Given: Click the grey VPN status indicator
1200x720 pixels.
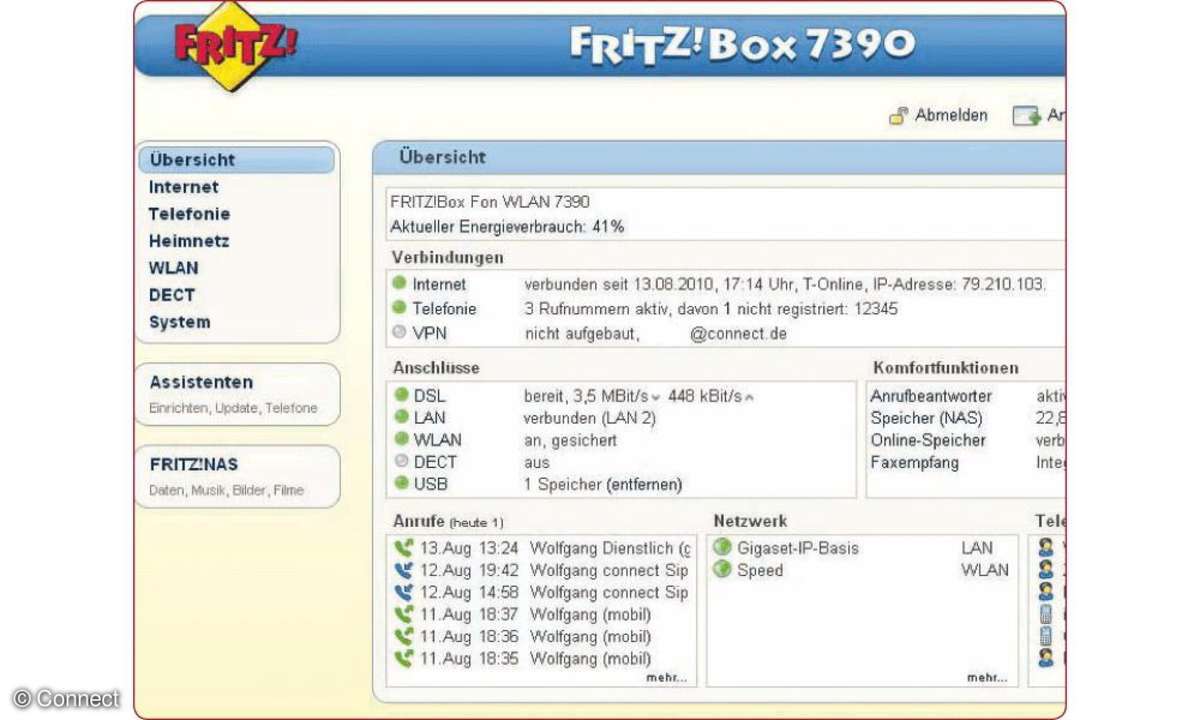Looking at the screenshot, I should (x=400, y=333).
